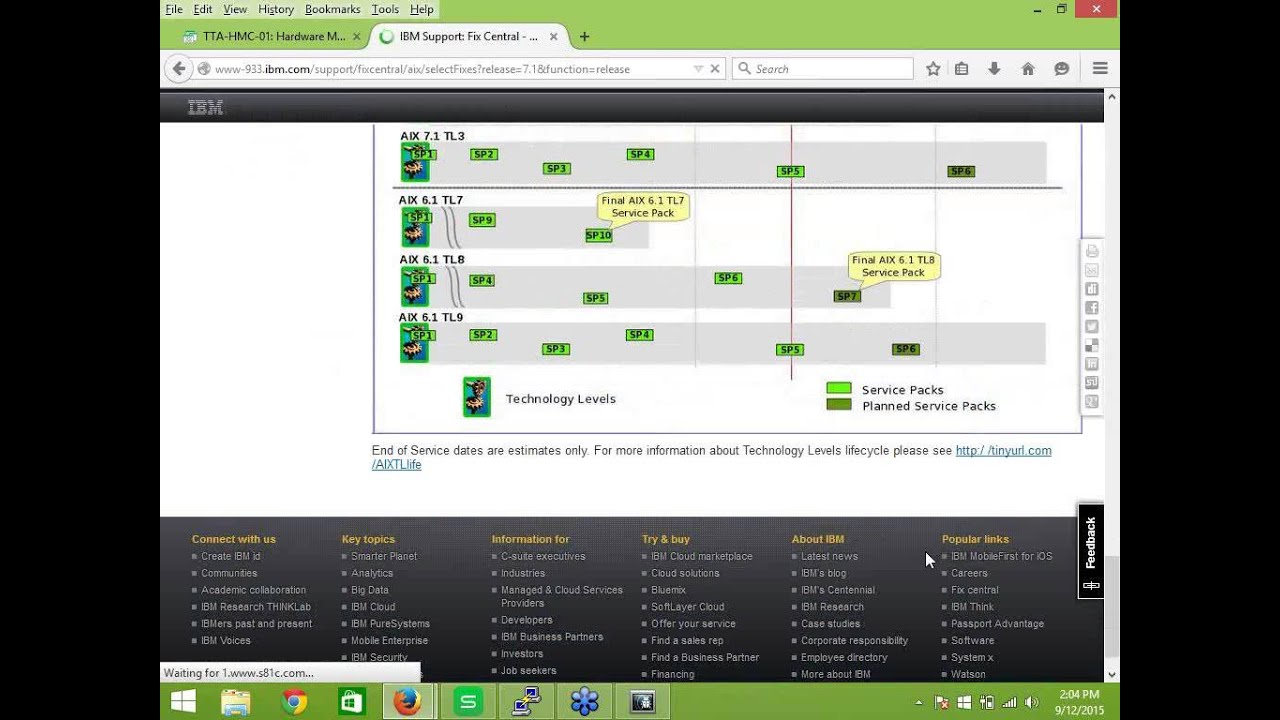
Task: Close the TTA-HMC-01 Hardware tab
Action: (x=357, y=37)
